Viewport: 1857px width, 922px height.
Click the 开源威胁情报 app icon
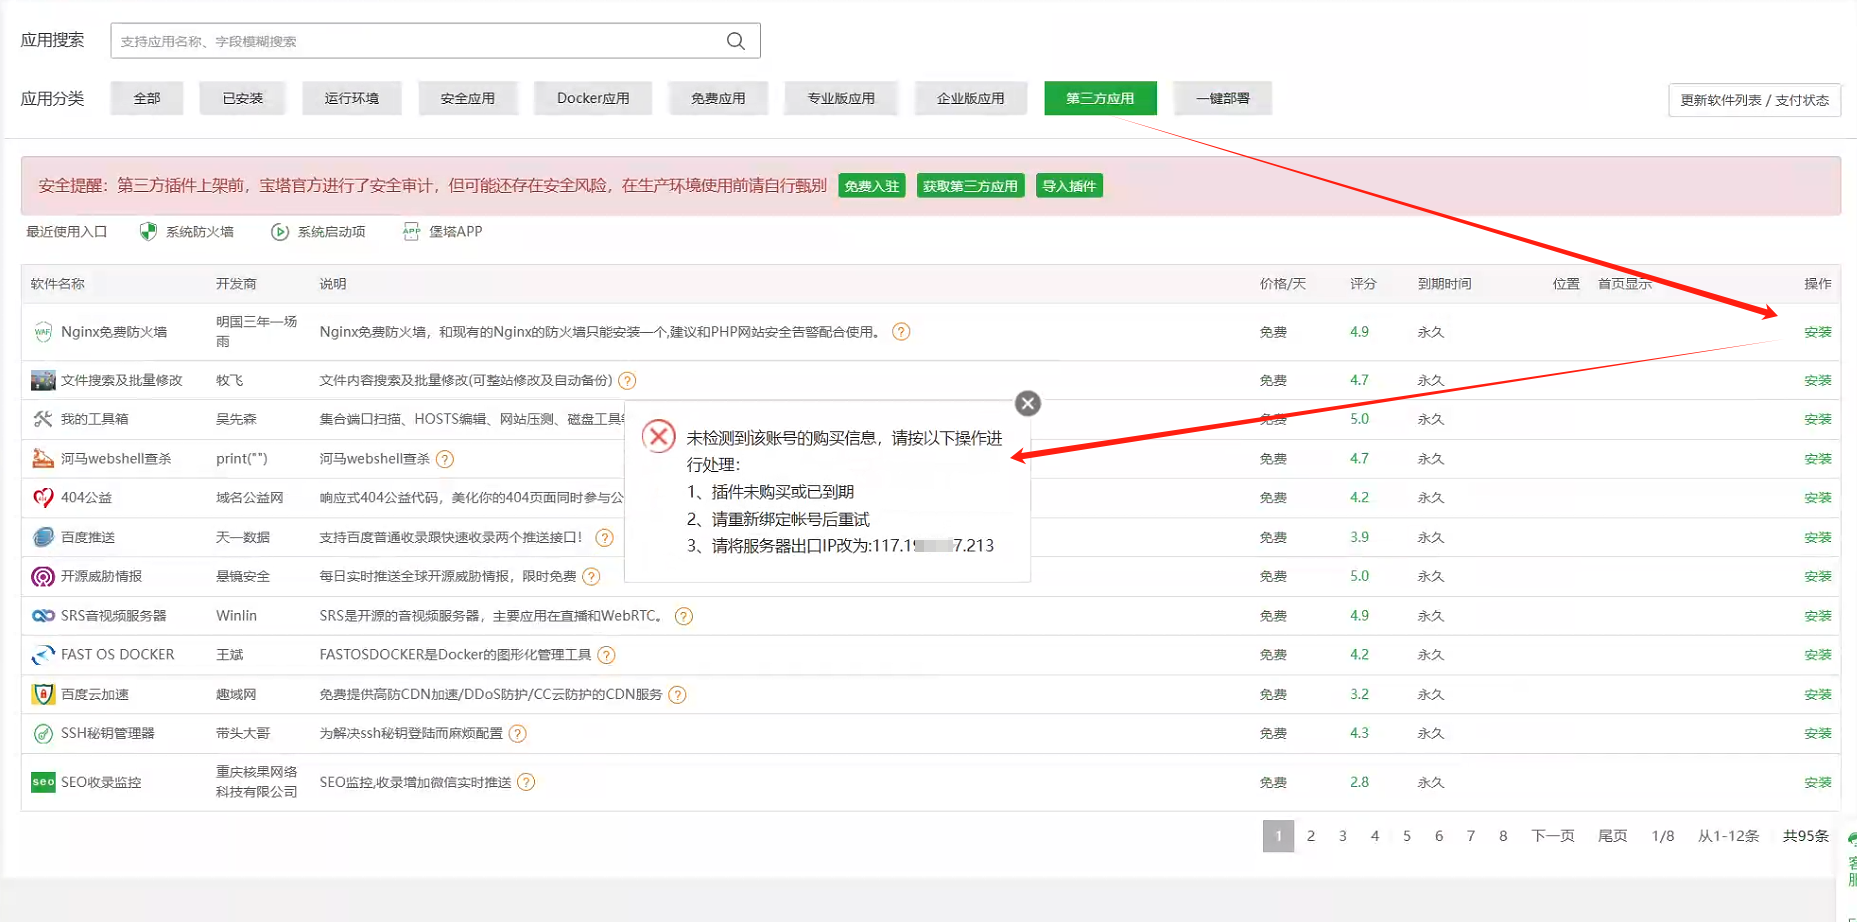coord(43,576)
